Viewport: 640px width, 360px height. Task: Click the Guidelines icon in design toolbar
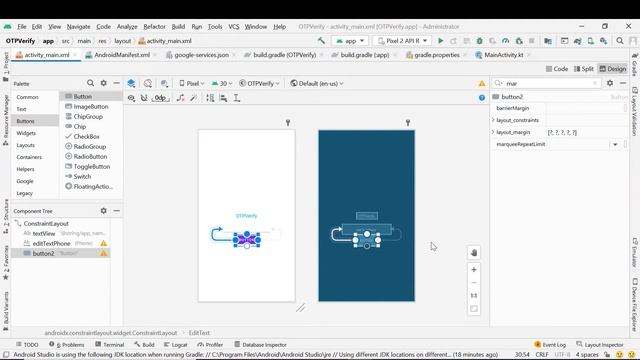point(237,98)
